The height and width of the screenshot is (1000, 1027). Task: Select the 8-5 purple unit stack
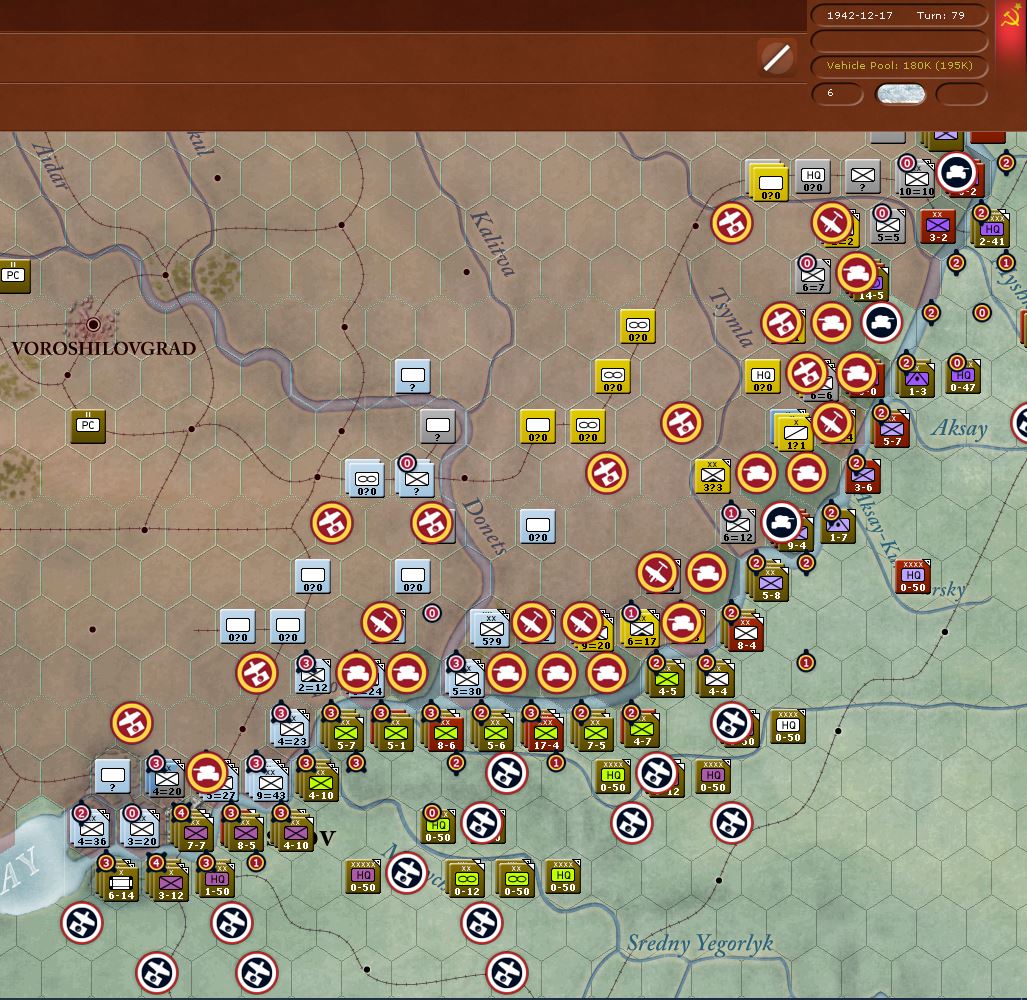click(x=245, y=832)
